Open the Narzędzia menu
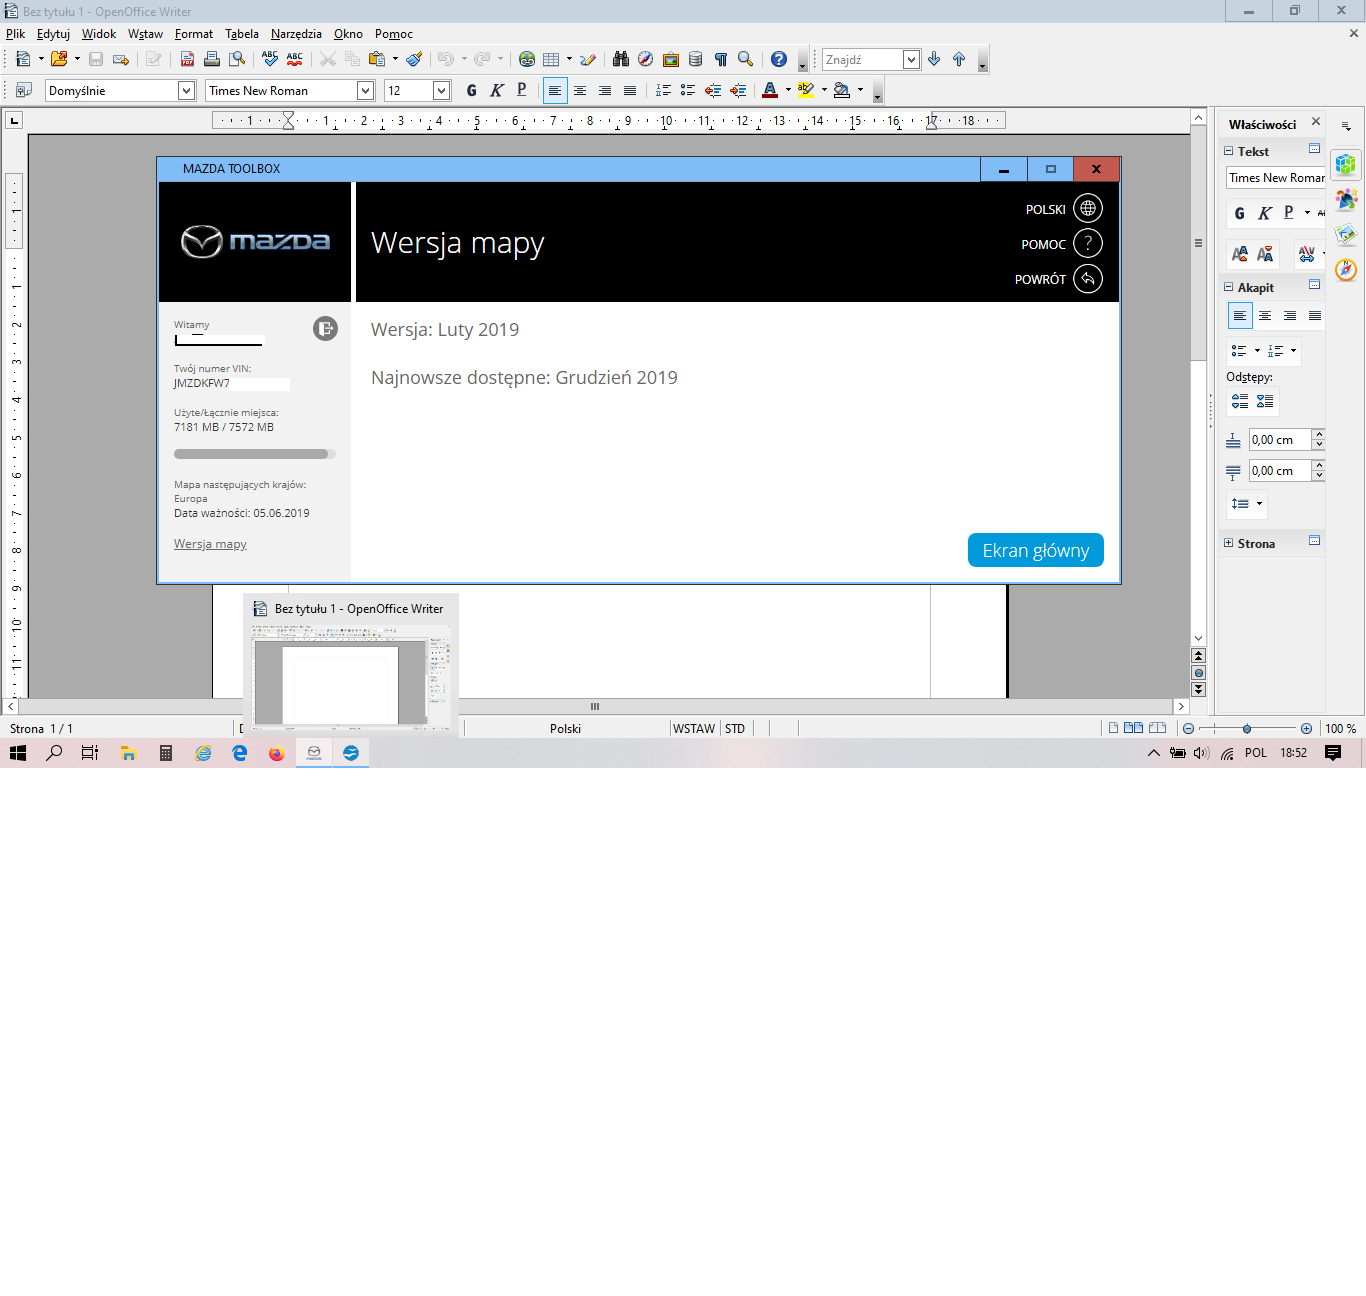 pos(296,34)
